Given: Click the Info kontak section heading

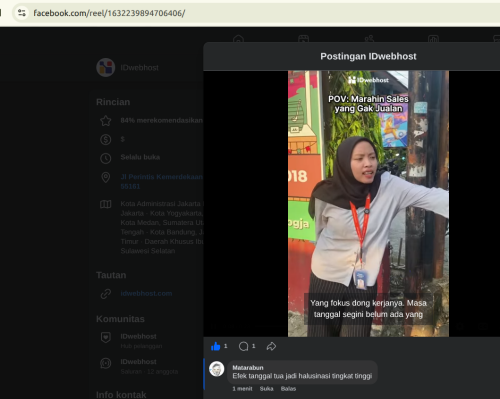Looking at the screenshot, I should (121, 394).
